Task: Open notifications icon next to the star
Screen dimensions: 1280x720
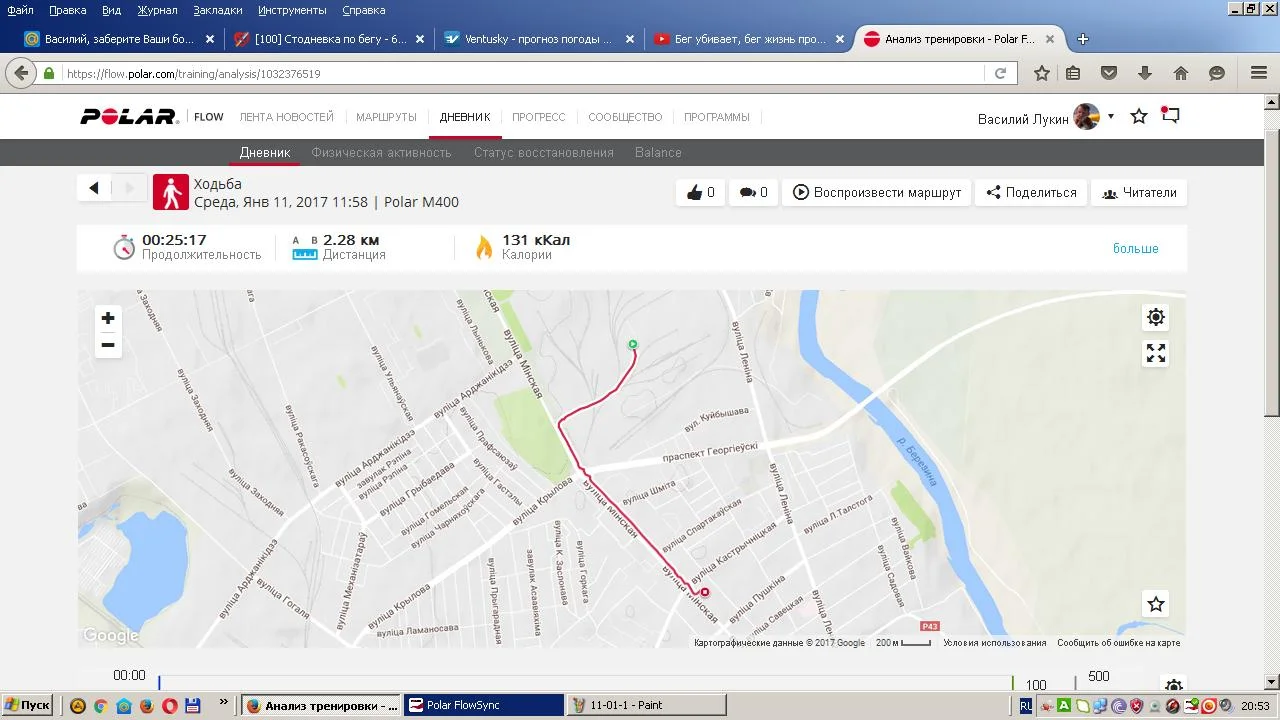Action: 1170,116
